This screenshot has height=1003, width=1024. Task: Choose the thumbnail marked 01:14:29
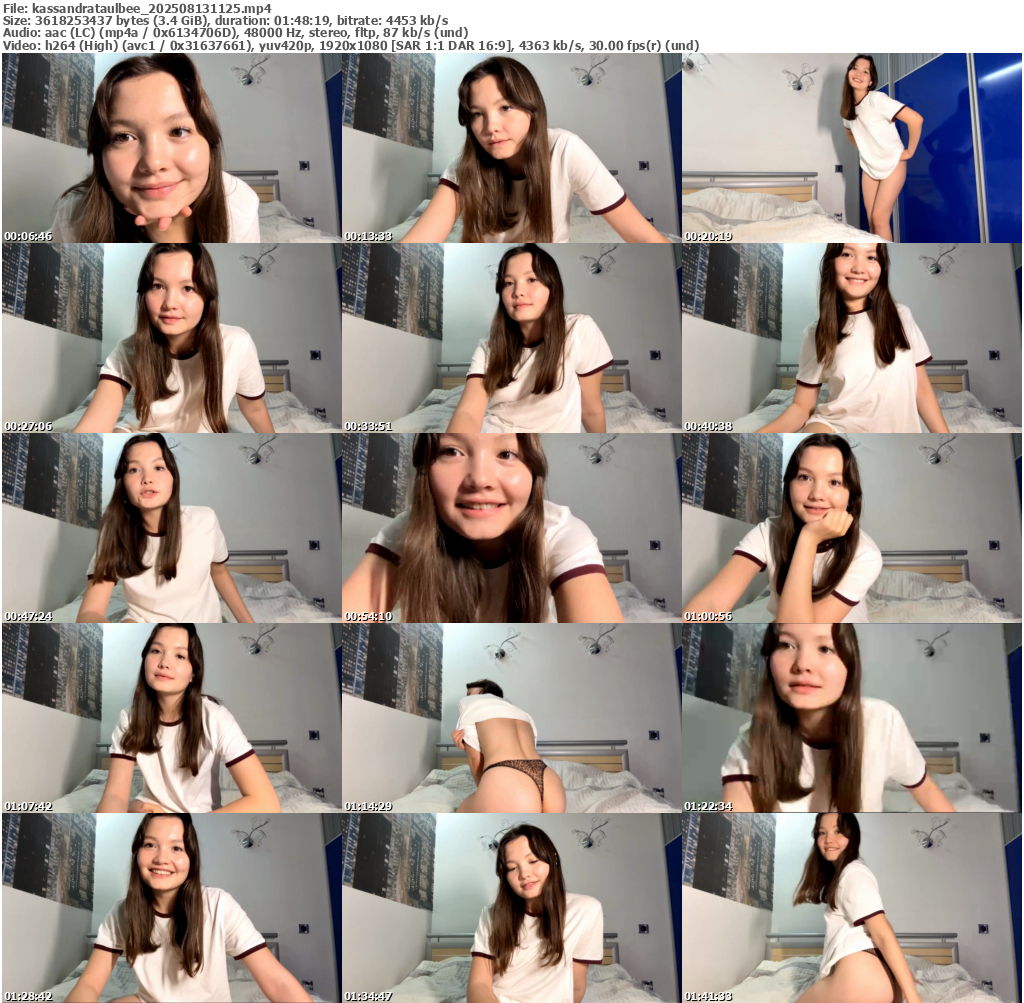pyautogui.click(x=511, y=718)
